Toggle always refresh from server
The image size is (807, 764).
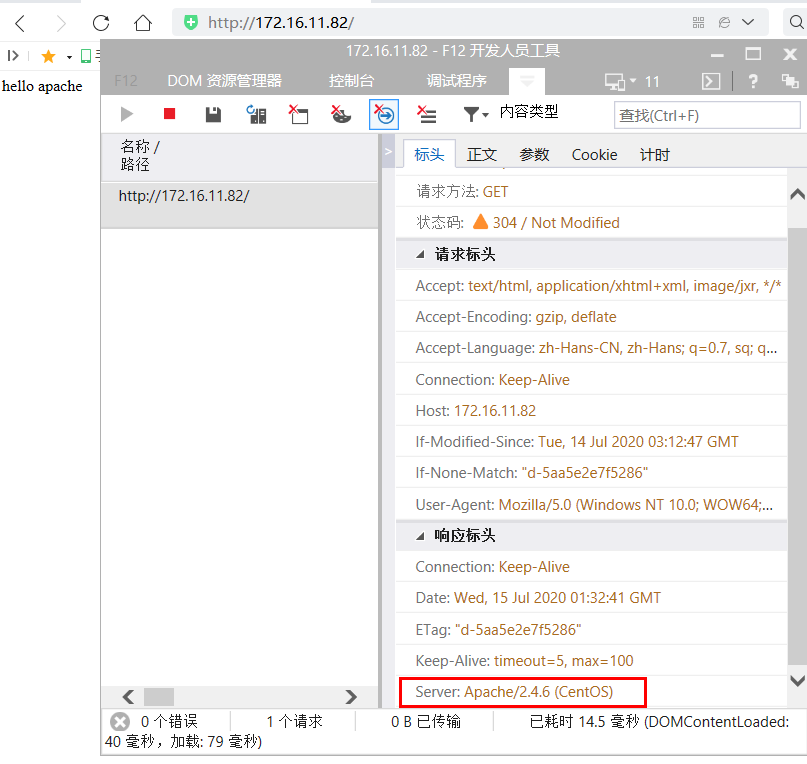256,114
